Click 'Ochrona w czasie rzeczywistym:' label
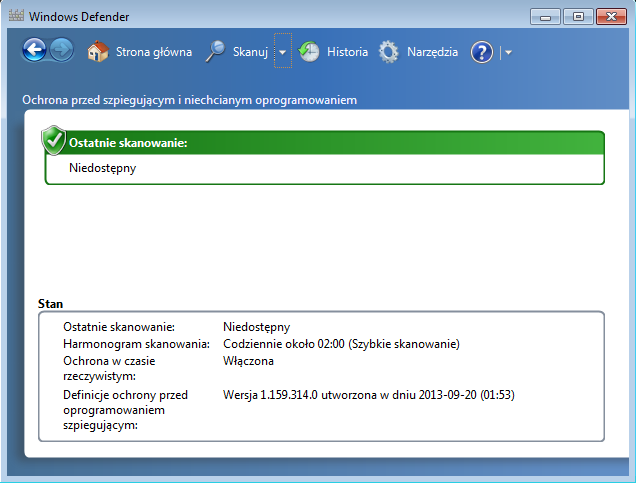636x483 pixels. [109, 368]
